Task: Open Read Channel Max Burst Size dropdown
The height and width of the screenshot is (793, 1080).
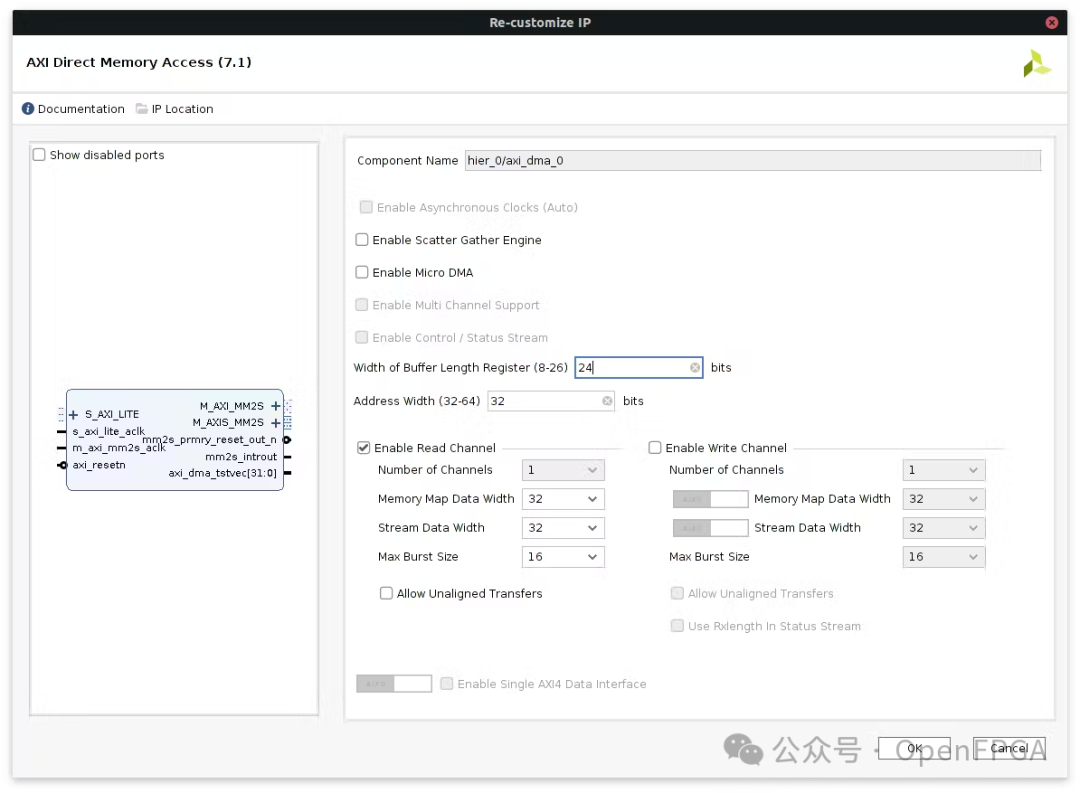Action: click(x=563, y=557)
